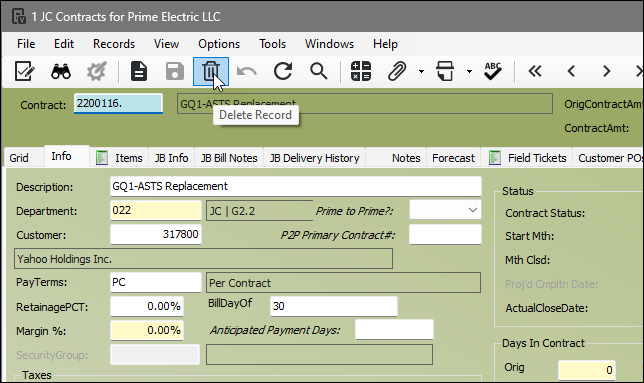The image size is (644, 383).
Task: Refresh the record with circular arrow icon
Action: 283,71
